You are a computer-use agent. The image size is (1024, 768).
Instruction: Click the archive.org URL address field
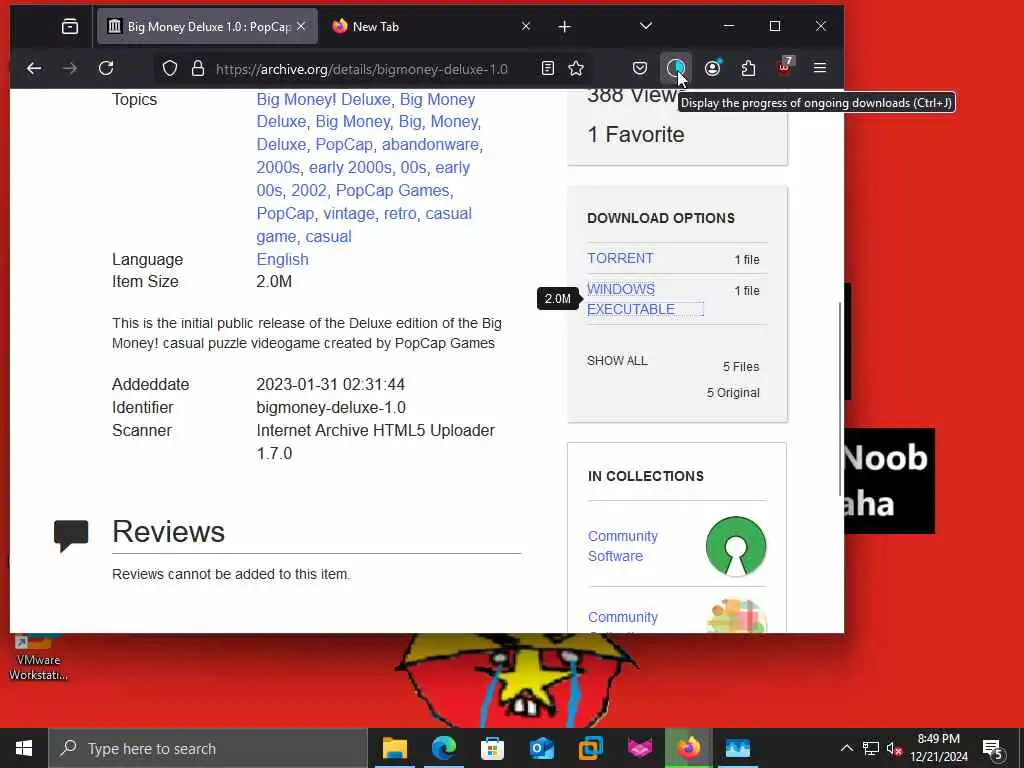click(362, 69)
